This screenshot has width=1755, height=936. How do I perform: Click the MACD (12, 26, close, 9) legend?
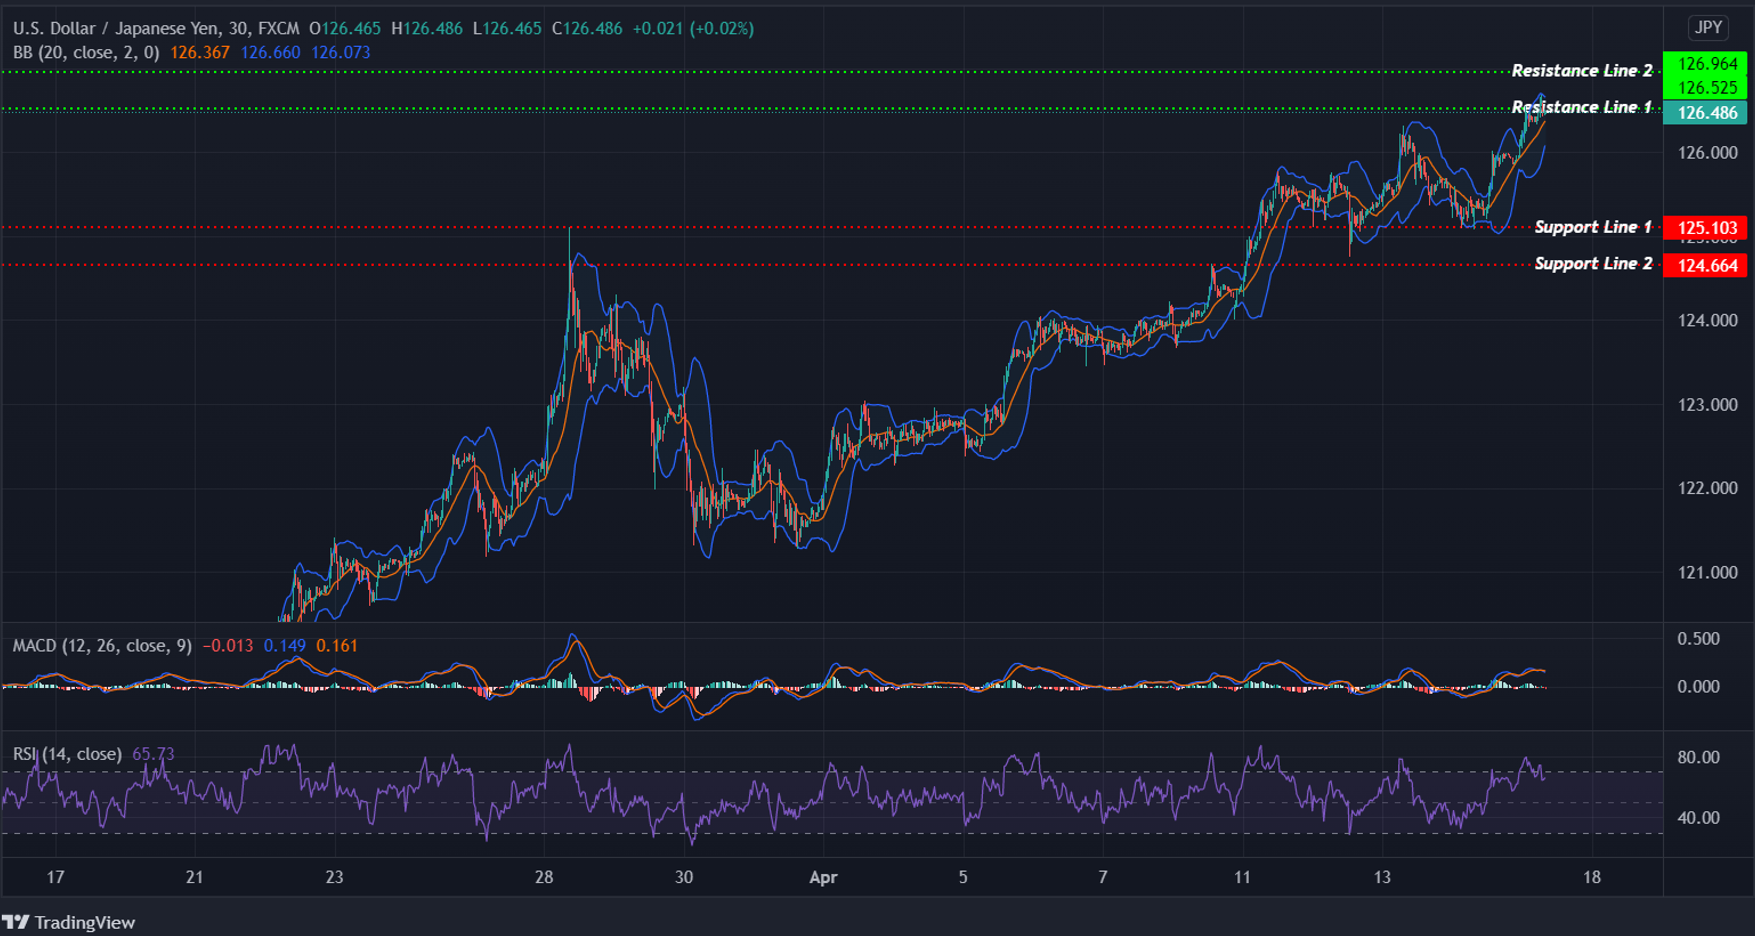pyautogui.click(x=100, y=646)
